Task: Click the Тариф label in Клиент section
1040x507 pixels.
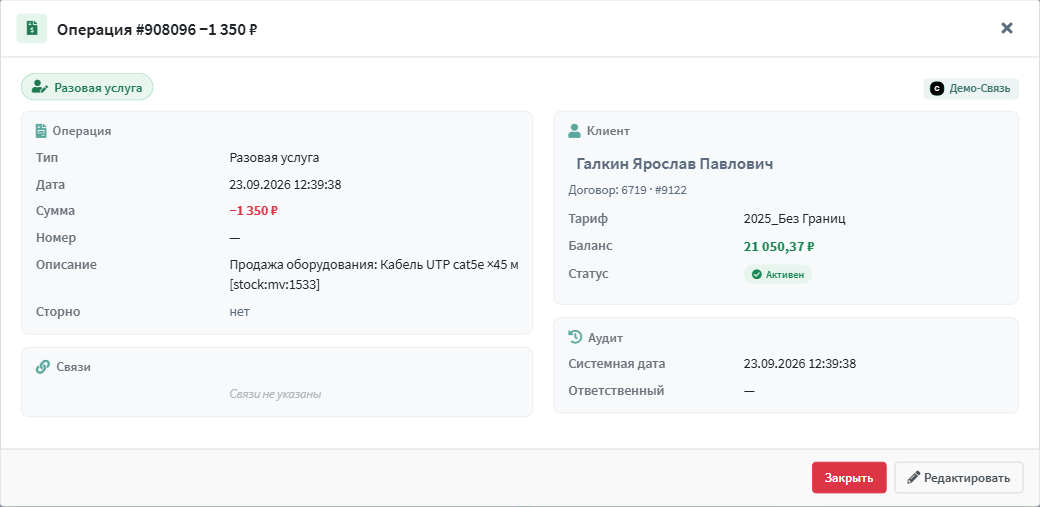Action: click(588, 219)
